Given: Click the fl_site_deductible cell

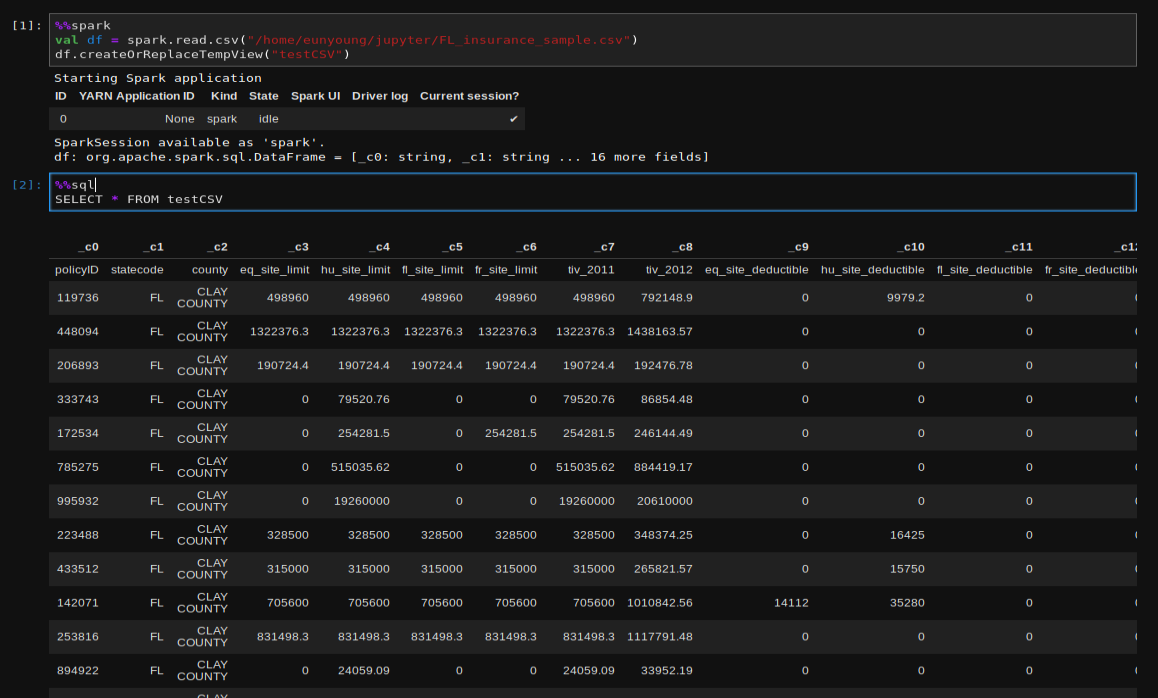Looking at the screenshot, I should click(984, 270).
